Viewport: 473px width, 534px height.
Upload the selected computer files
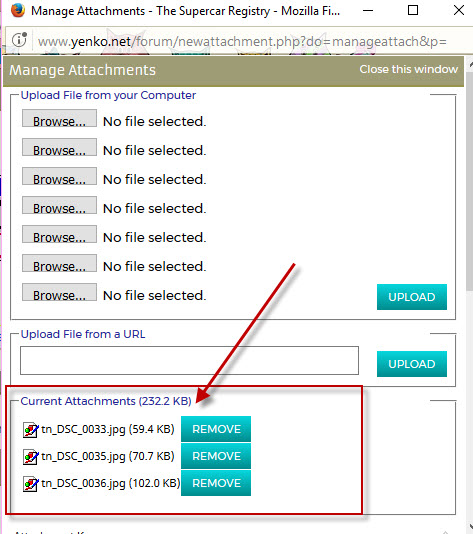click(x=412, y=297)
